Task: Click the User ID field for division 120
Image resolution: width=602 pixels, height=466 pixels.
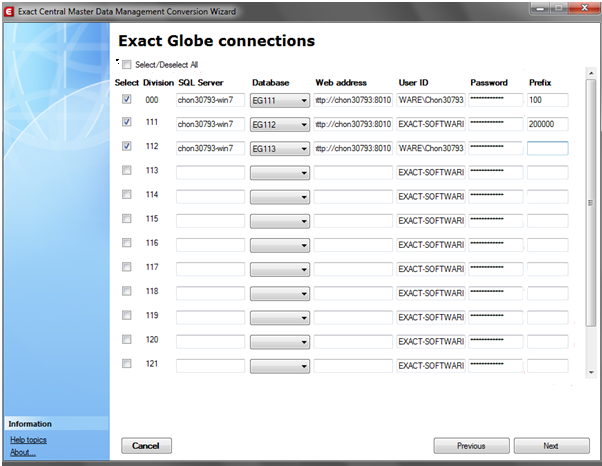Action: (431, 342)
